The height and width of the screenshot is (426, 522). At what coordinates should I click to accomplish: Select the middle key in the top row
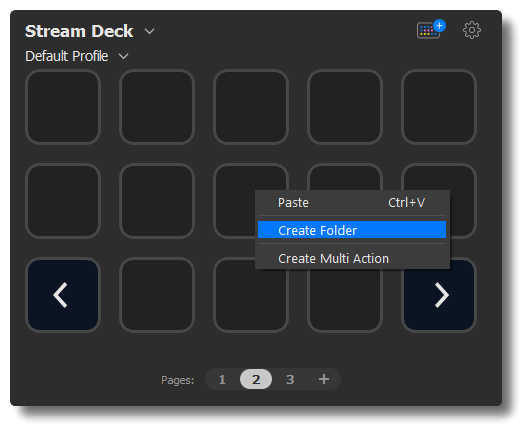(251, 107)
